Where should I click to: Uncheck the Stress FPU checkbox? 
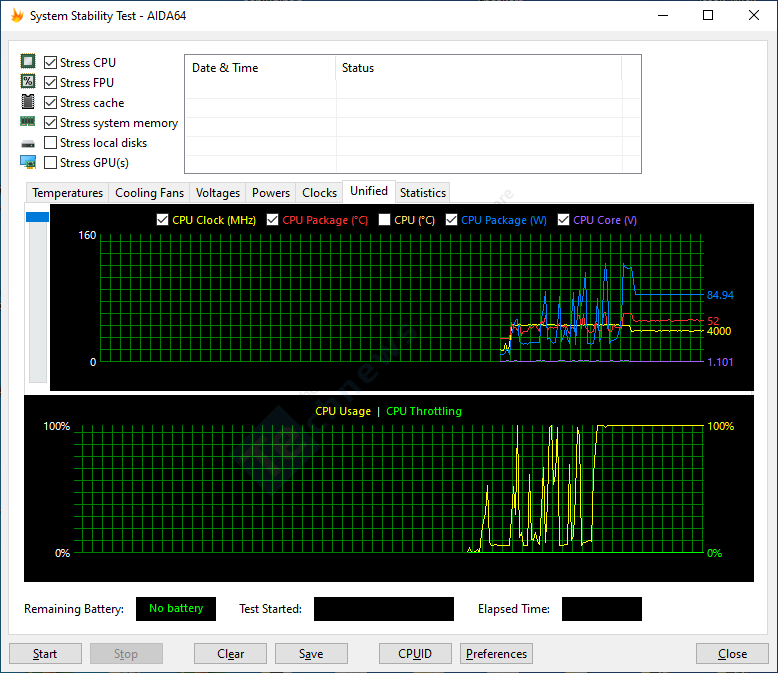(x=50, y=82)
